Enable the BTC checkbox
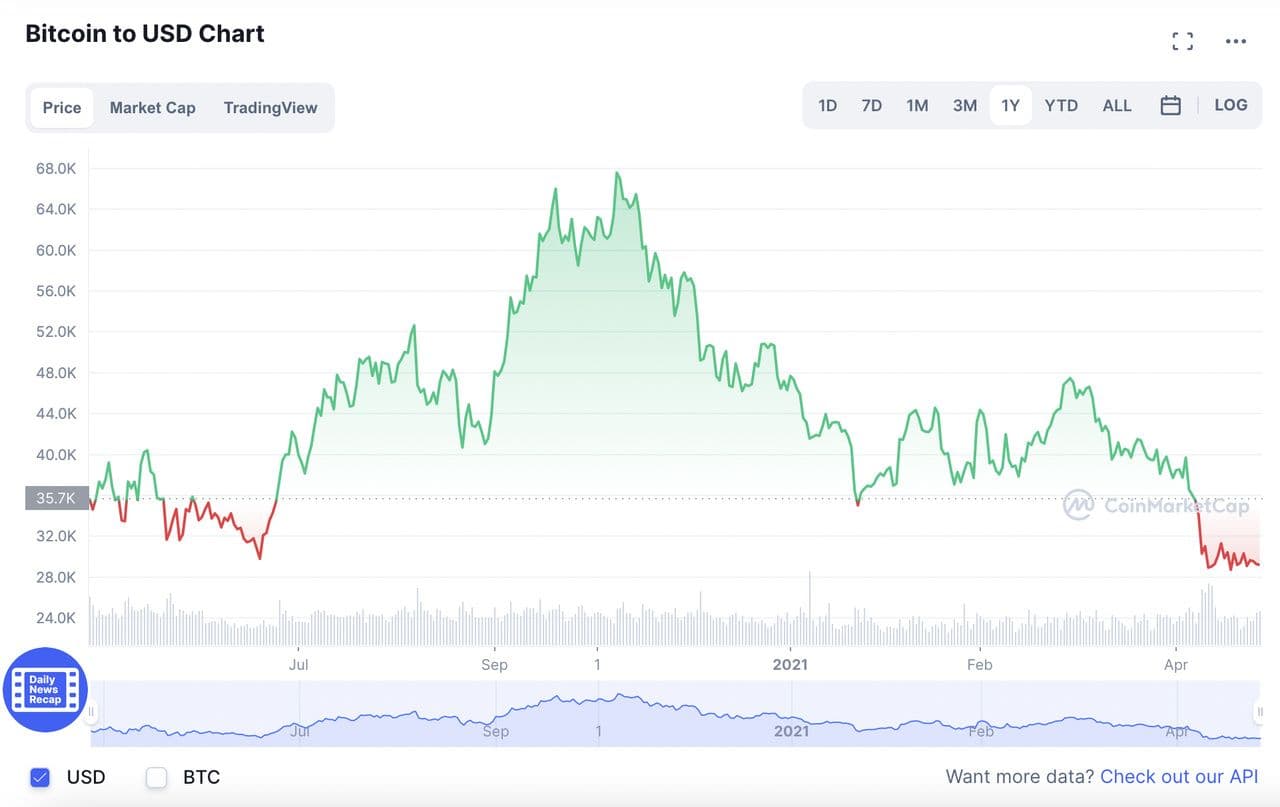Screen dimensions: 1280x807 coord(157,777)
